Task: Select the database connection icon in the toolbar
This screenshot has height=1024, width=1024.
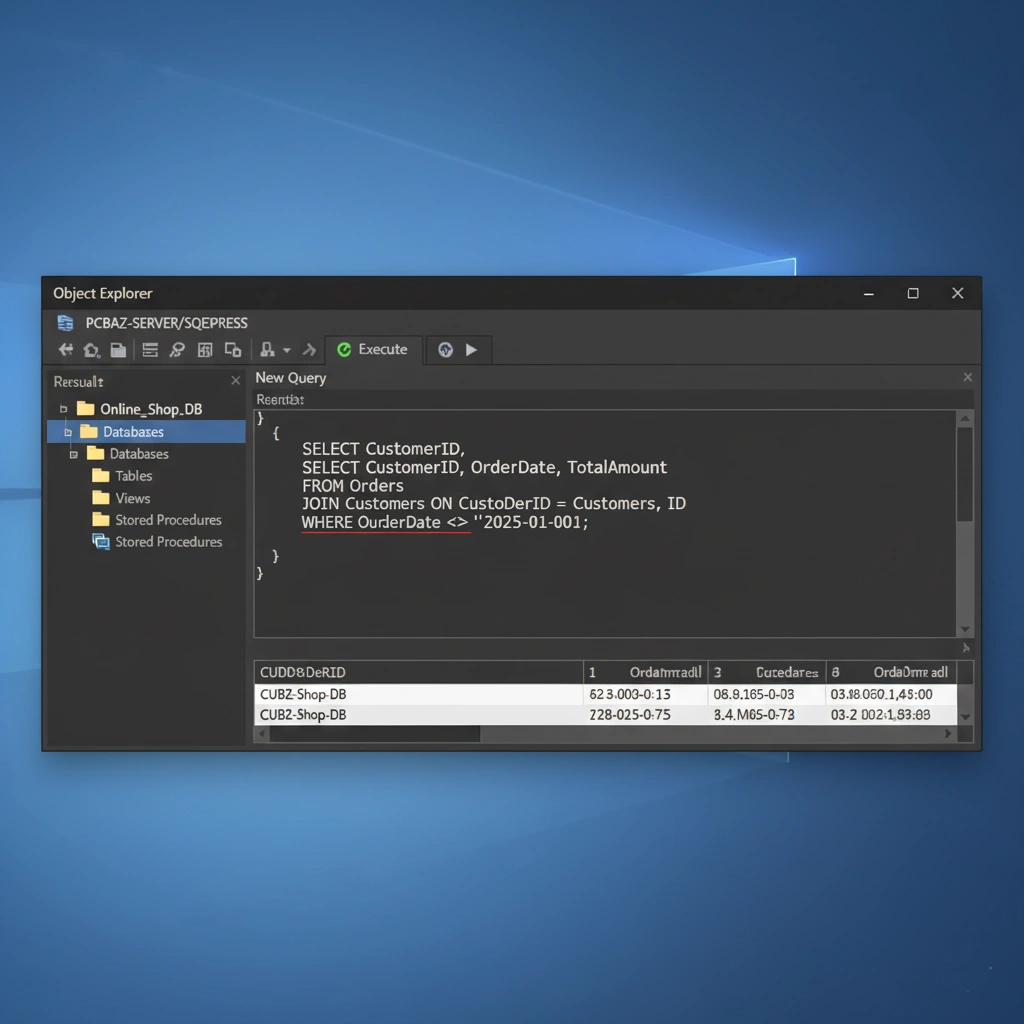Action: pyautogui.click(x=266, y=349)
